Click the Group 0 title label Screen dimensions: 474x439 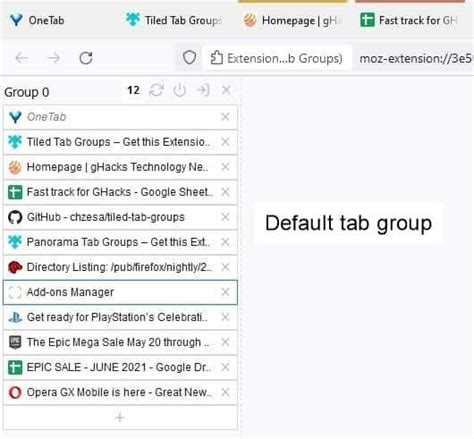point(27,92)
